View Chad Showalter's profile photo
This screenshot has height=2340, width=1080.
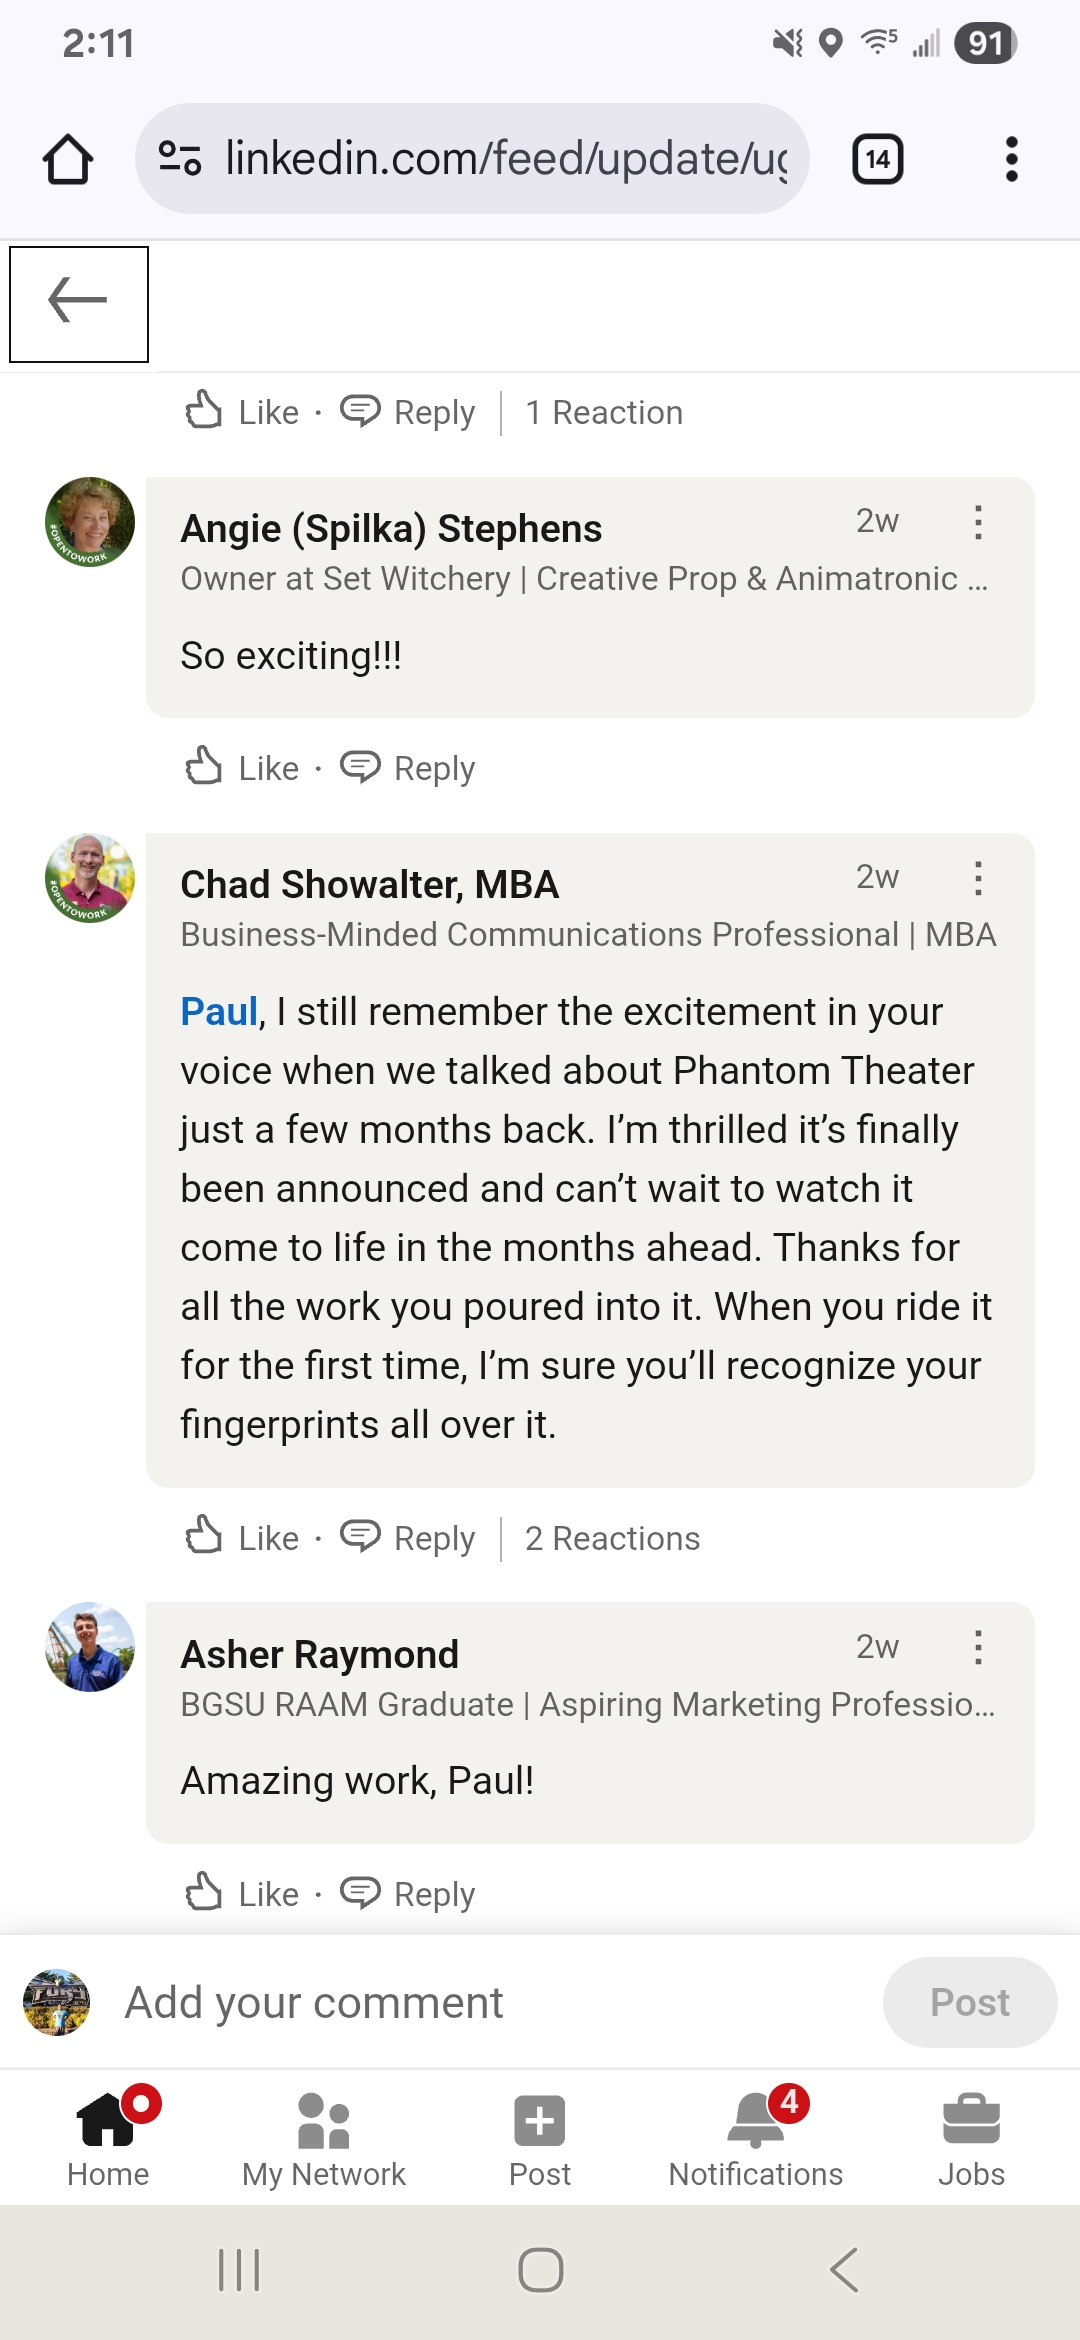point(90,878)
